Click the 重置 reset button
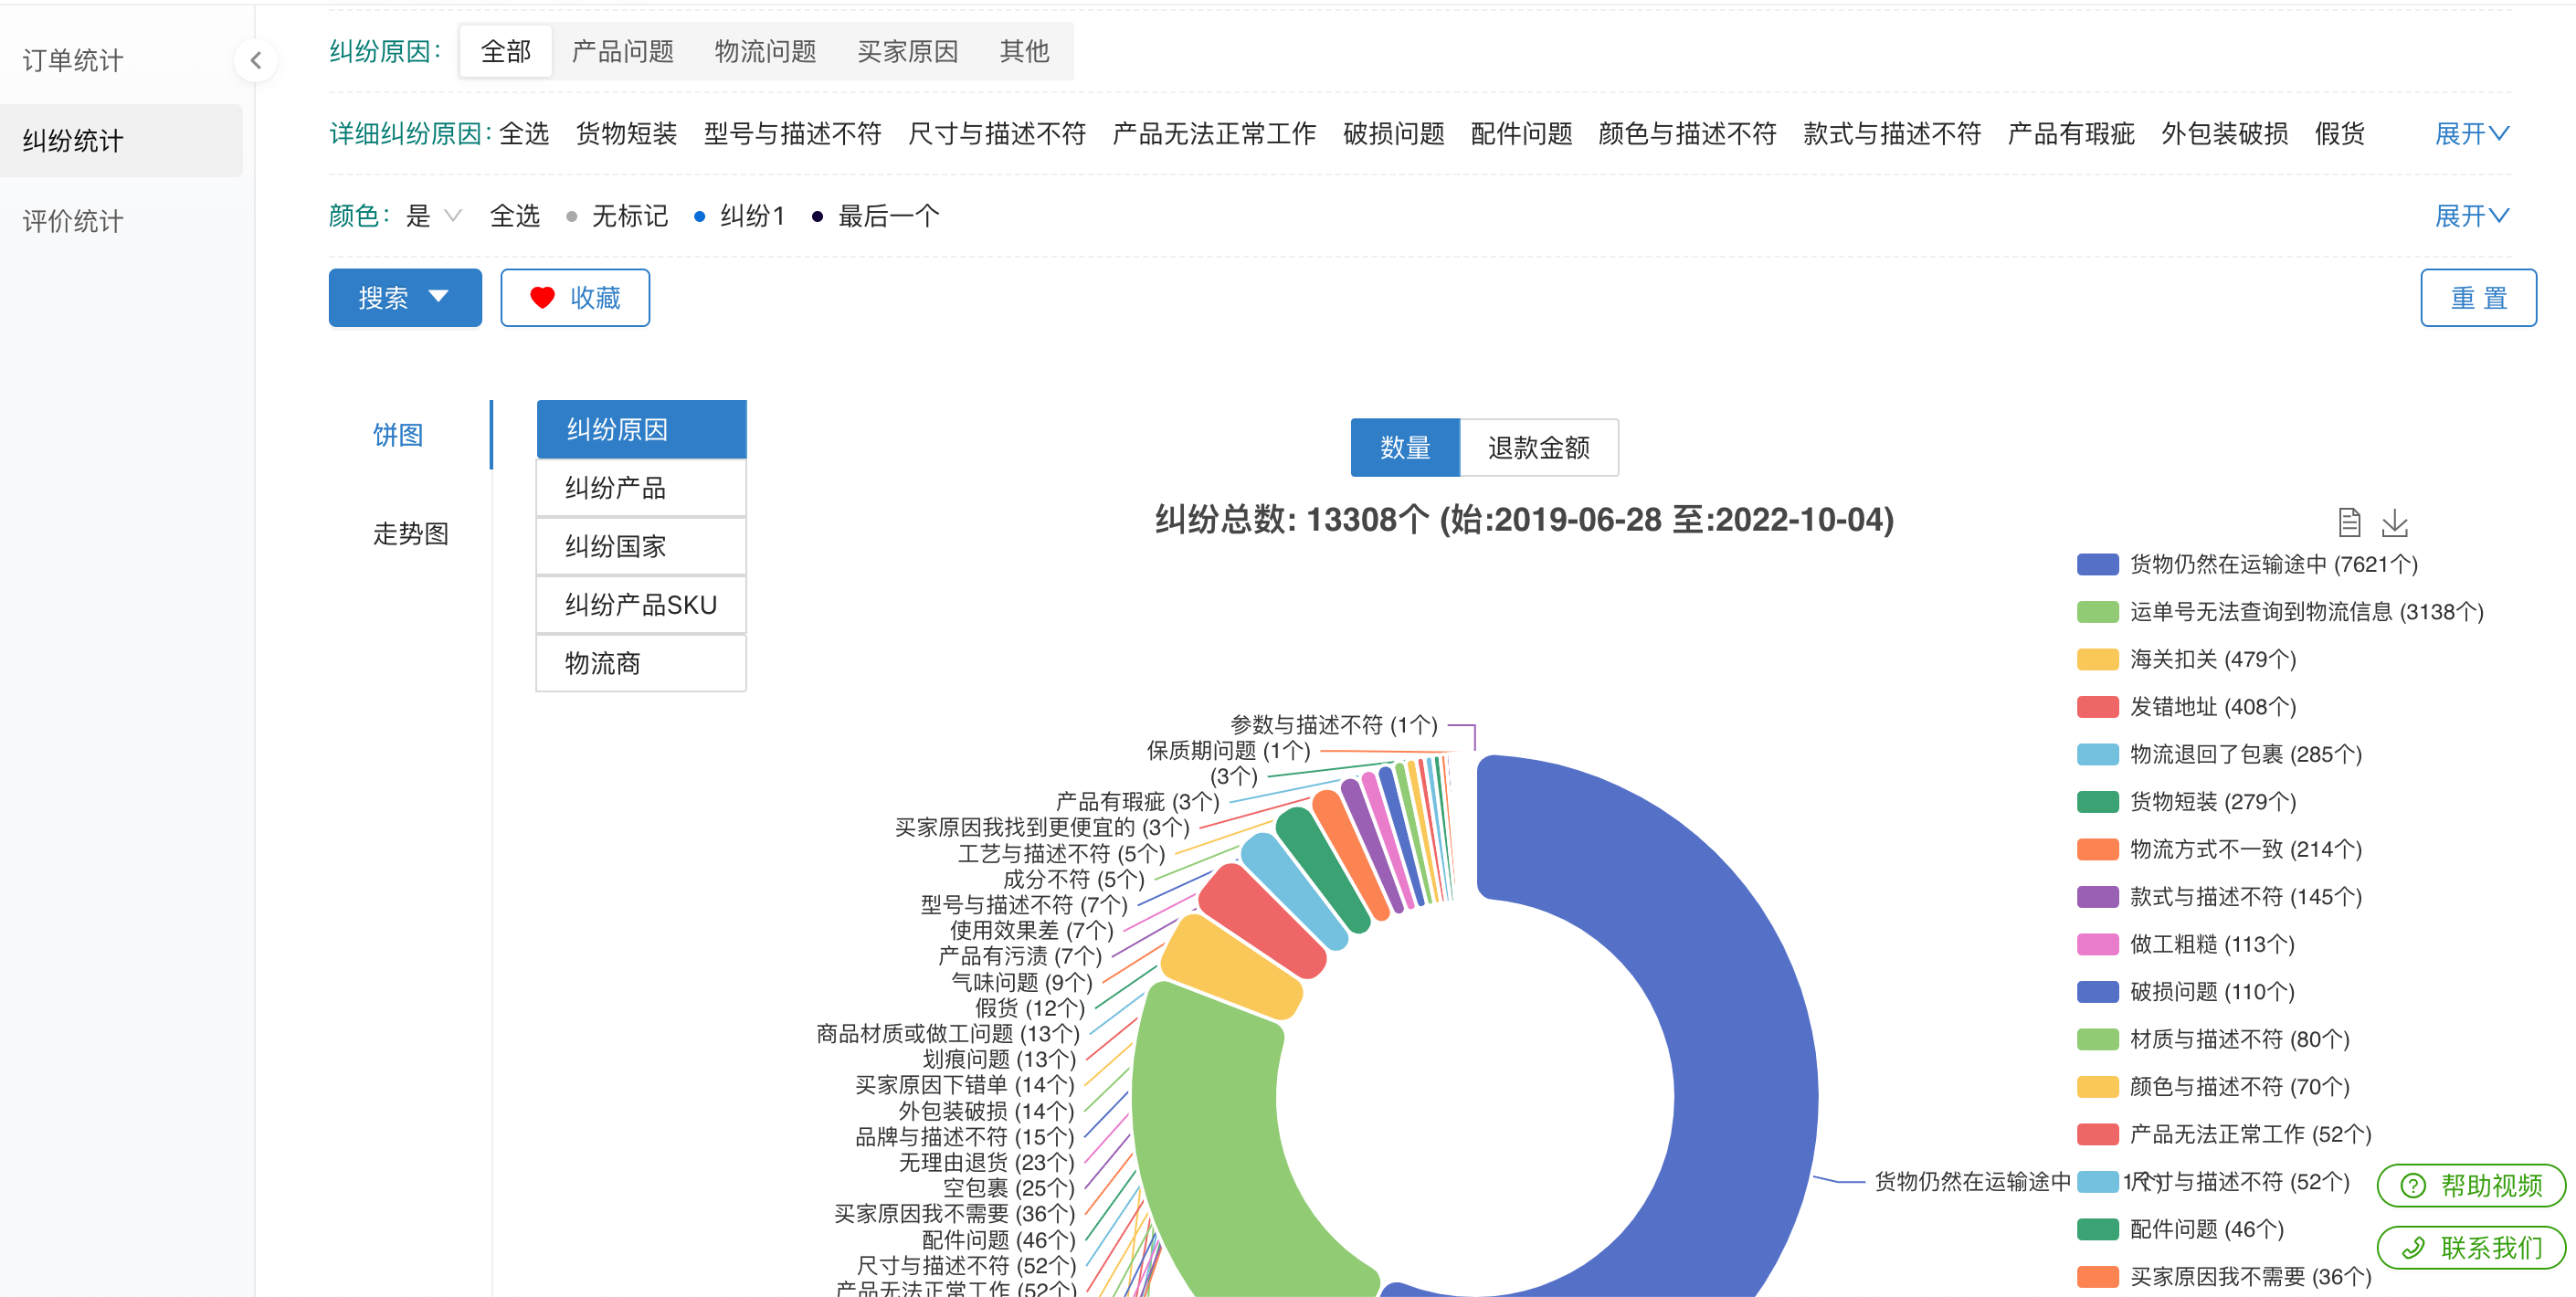Viewport: 2576px width, 1297px height. pyautogui.click(x=2477, y=298)
